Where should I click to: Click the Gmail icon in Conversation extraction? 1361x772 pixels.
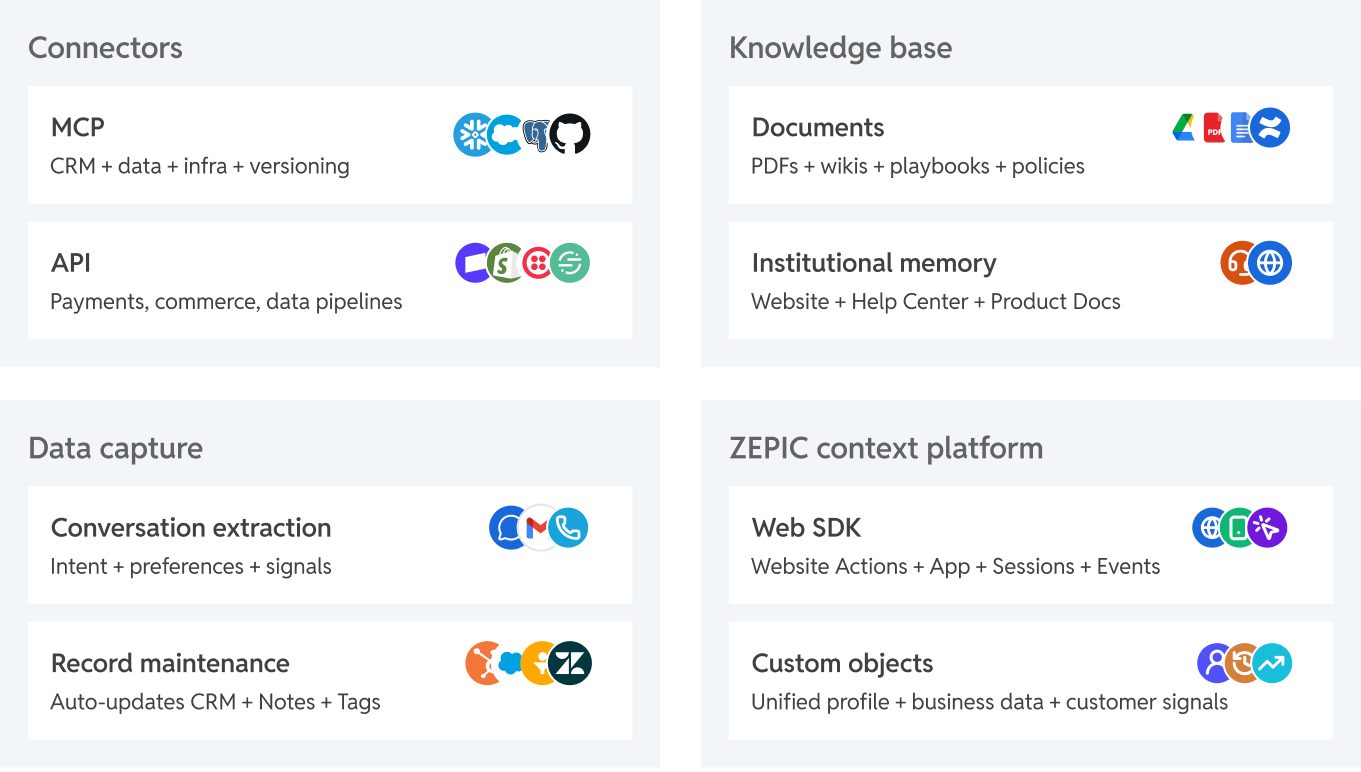538,527
